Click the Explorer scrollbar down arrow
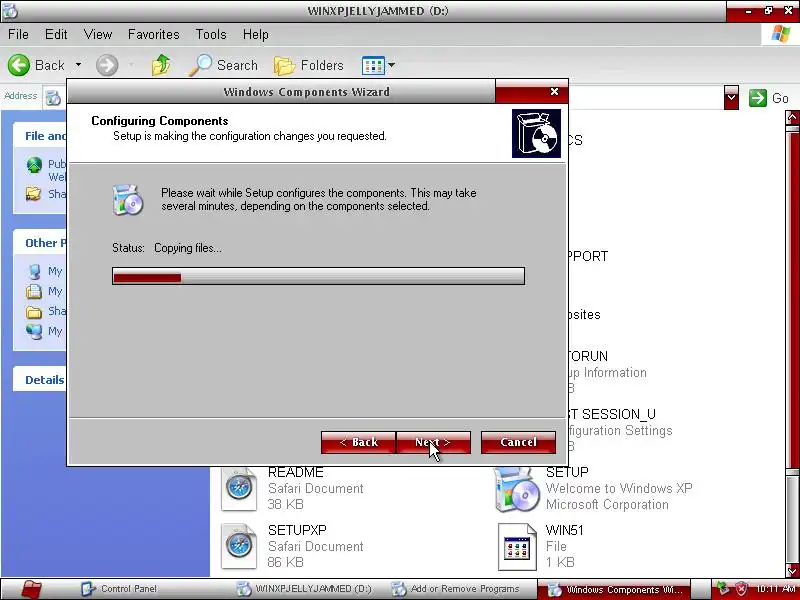Screen dimensions: 800x600 pos(792,570)
